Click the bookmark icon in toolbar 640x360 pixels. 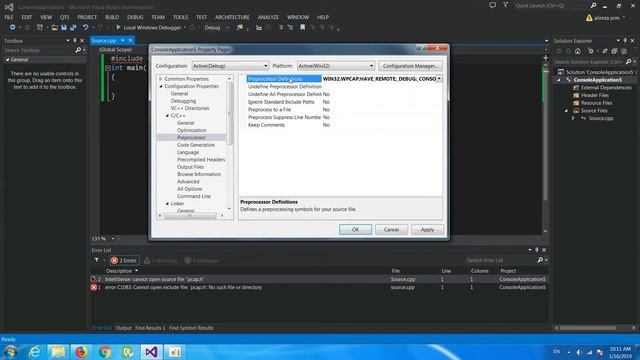302,27
